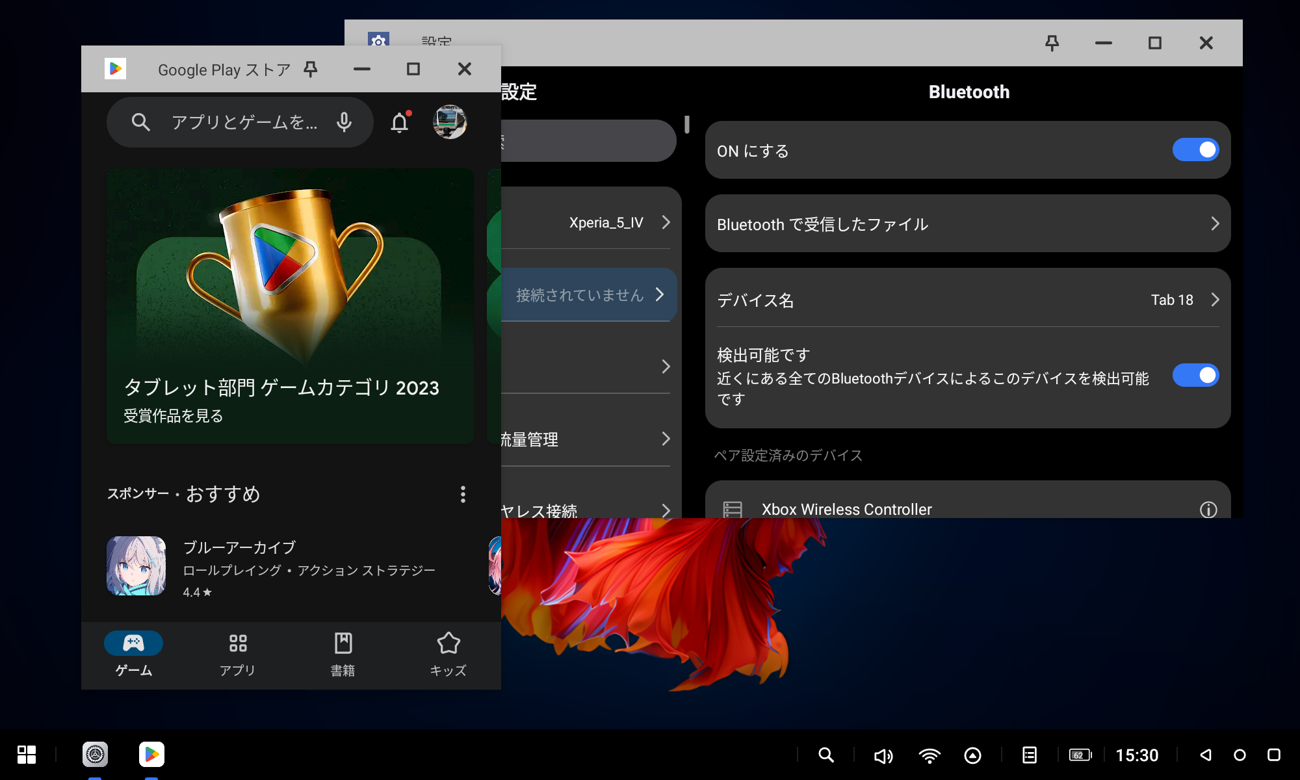Pin the Google Play ストア window
This screenshot has width=1300, height=780.
click(x=311, y=69)
